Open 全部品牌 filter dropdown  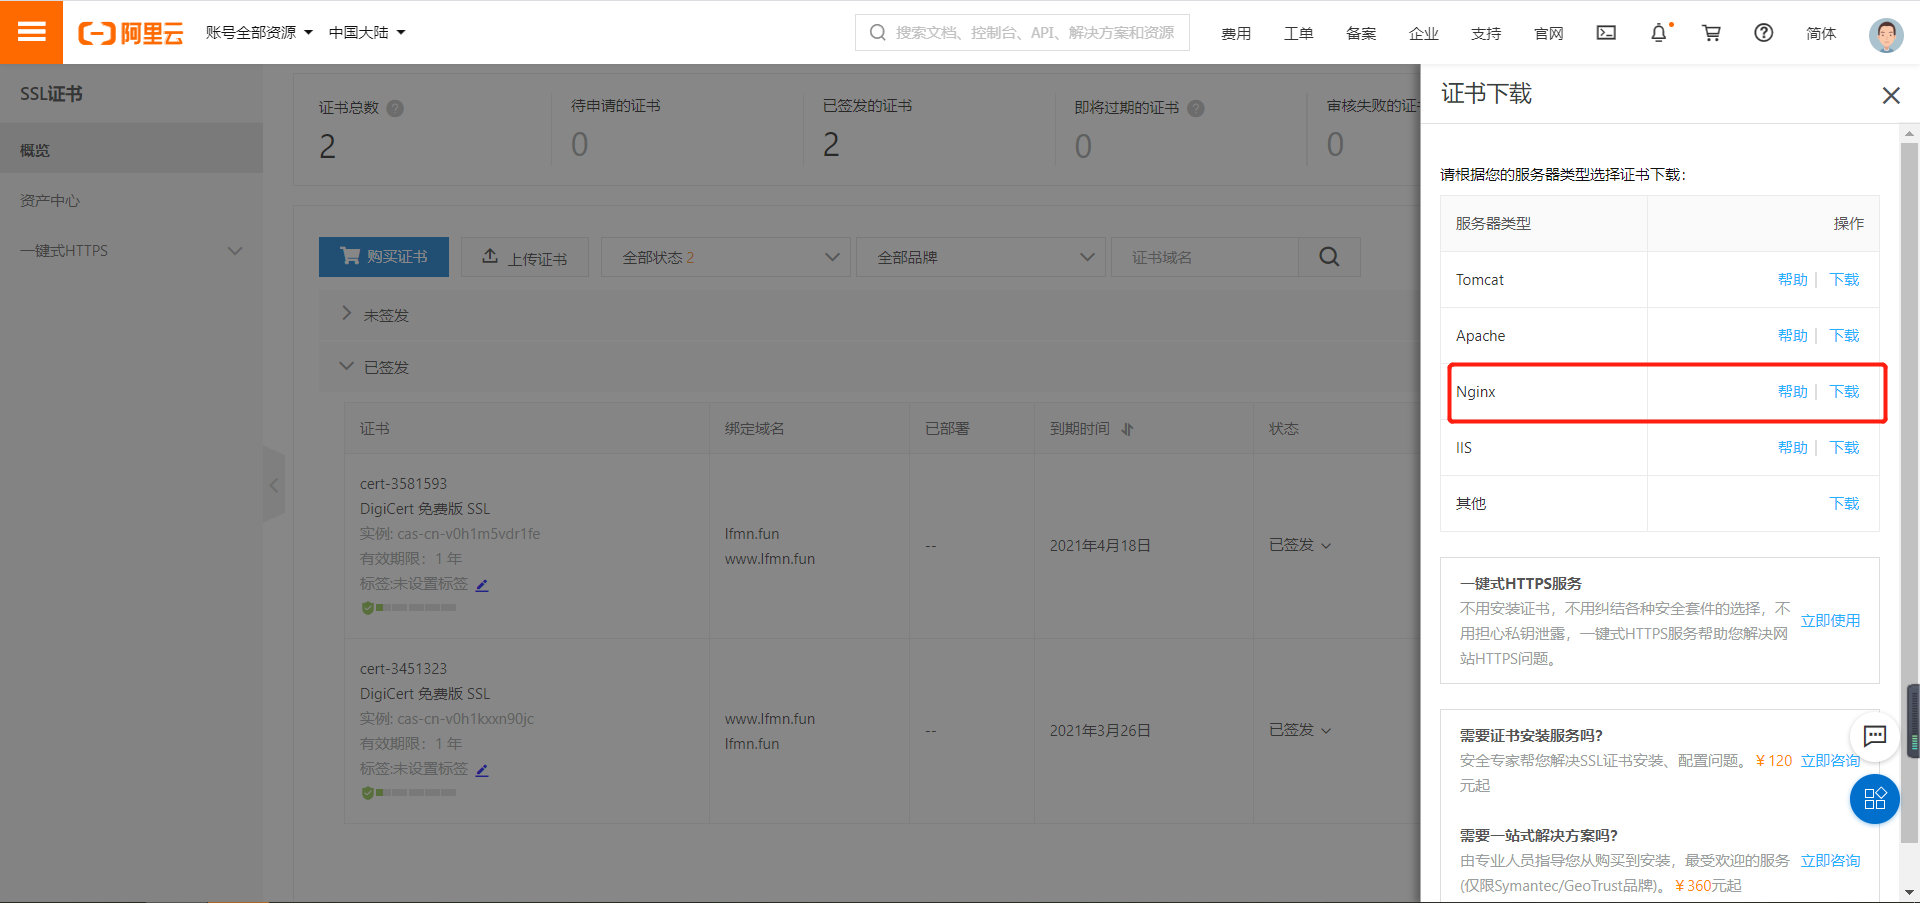980,257
